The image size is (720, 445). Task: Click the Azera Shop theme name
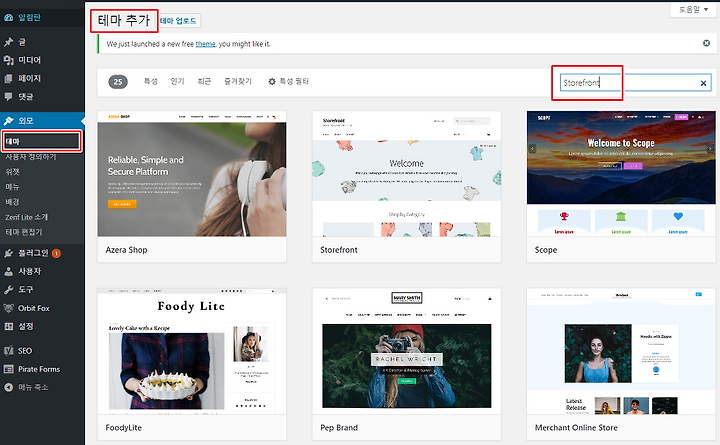click(x=126, y=250)
